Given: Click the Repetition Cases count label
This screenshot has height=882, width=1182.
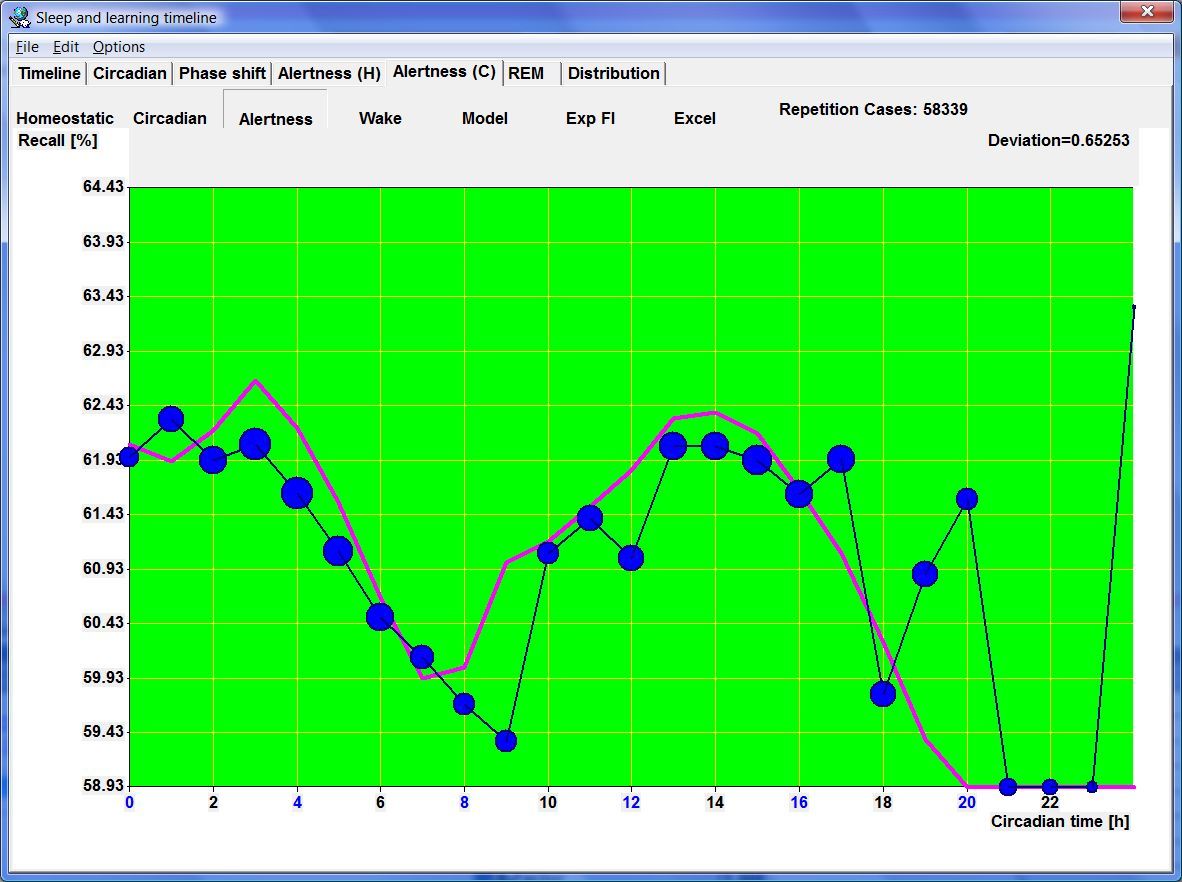Looking at the screenshot, I should 873,109.
